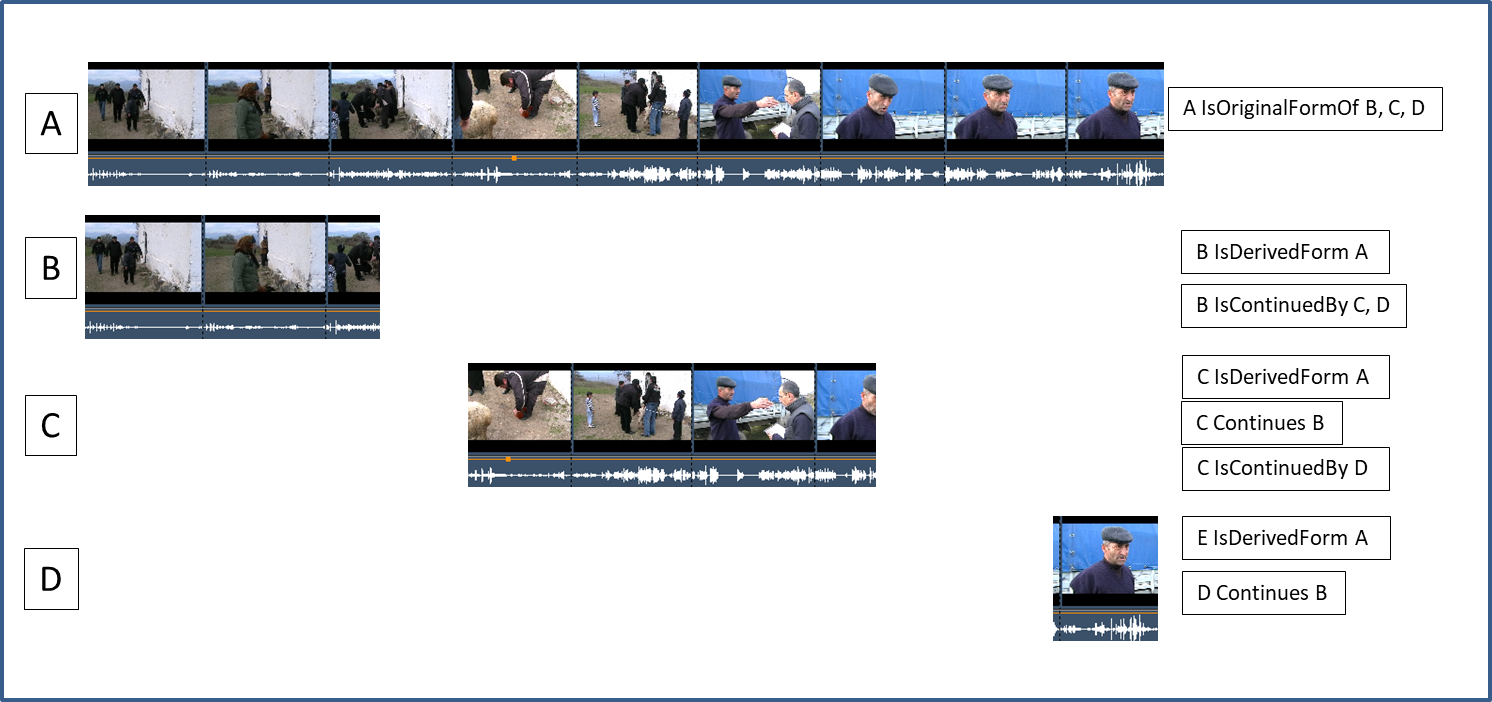Click the label box B
This screenshot has height=702, width=1492.
point(51,270)
